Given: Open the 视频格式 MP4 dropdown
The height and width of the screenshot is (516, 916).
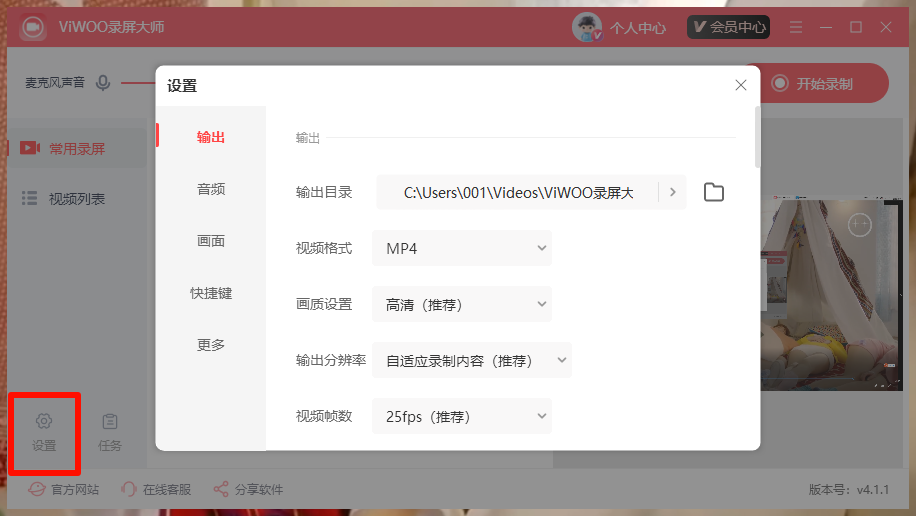Looking at the screenshot, I should click(462, 248).
